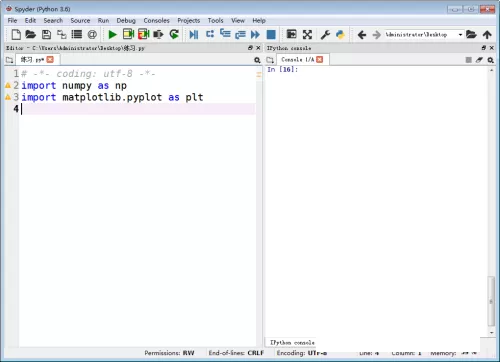Open the Help menu
The width and height of the screenshot is (500, 362).
(x=259, y=21)
